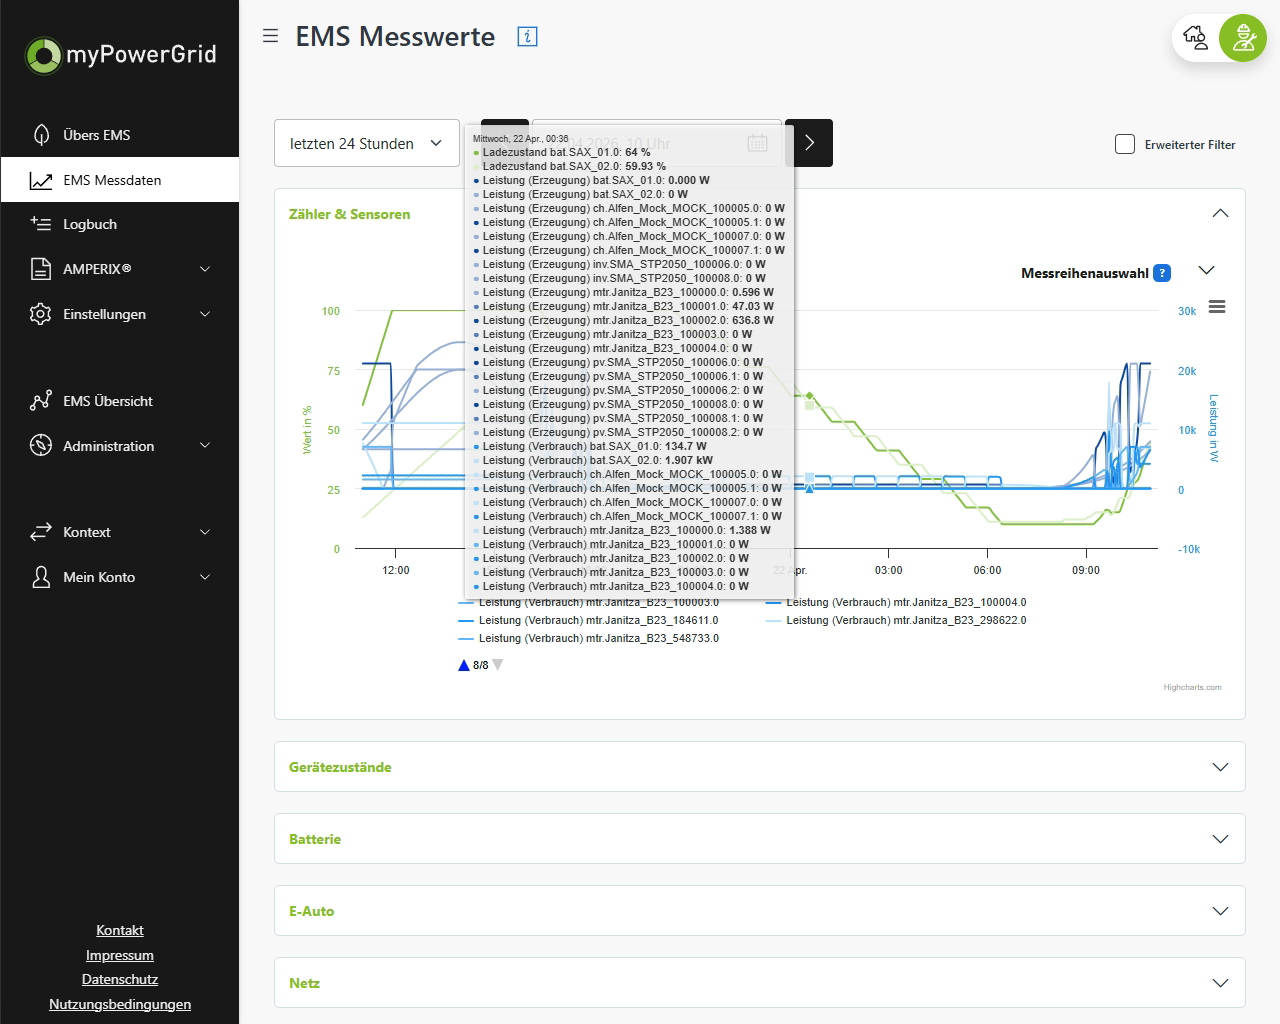Expand the Messreihenauswahl chevron
The width and height of the screenshot is (1280, 1024).
point(1206,270)
